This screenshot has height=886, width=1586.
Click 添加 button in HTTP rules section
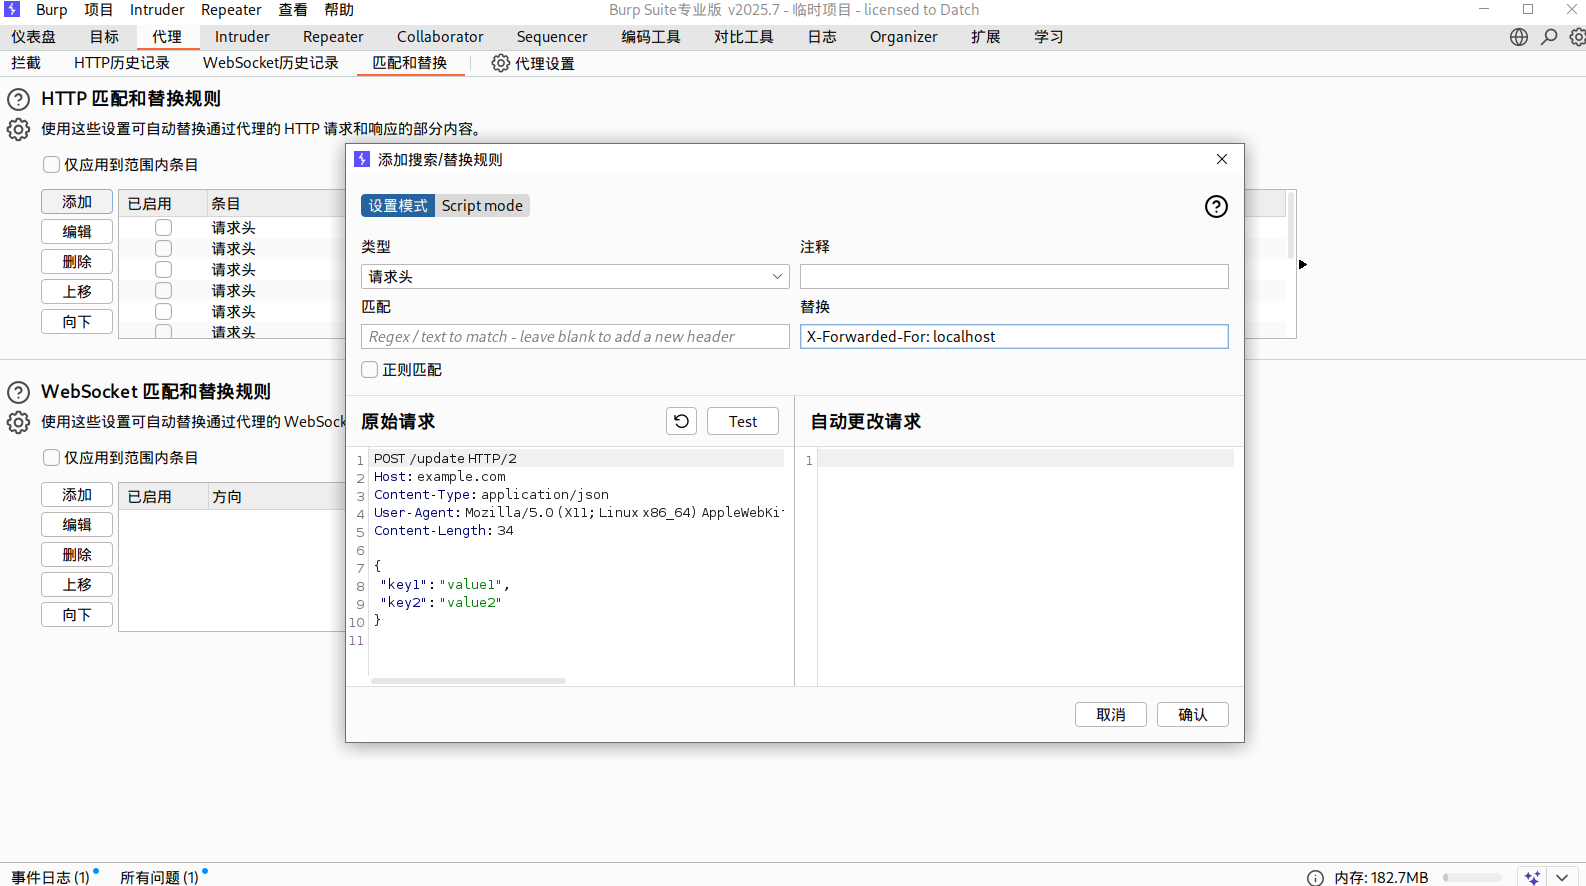(x=77, y=202)
